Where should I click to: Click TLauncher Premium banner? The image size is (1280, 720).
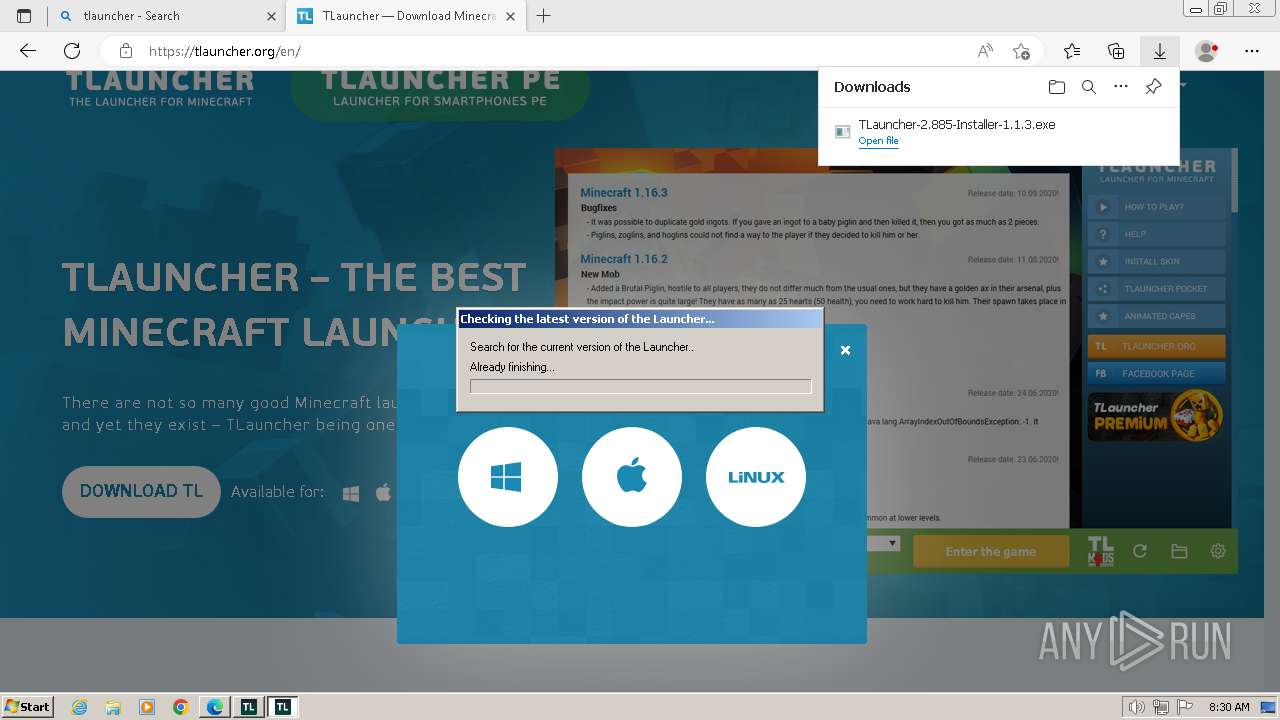[x=1156, y=416]
